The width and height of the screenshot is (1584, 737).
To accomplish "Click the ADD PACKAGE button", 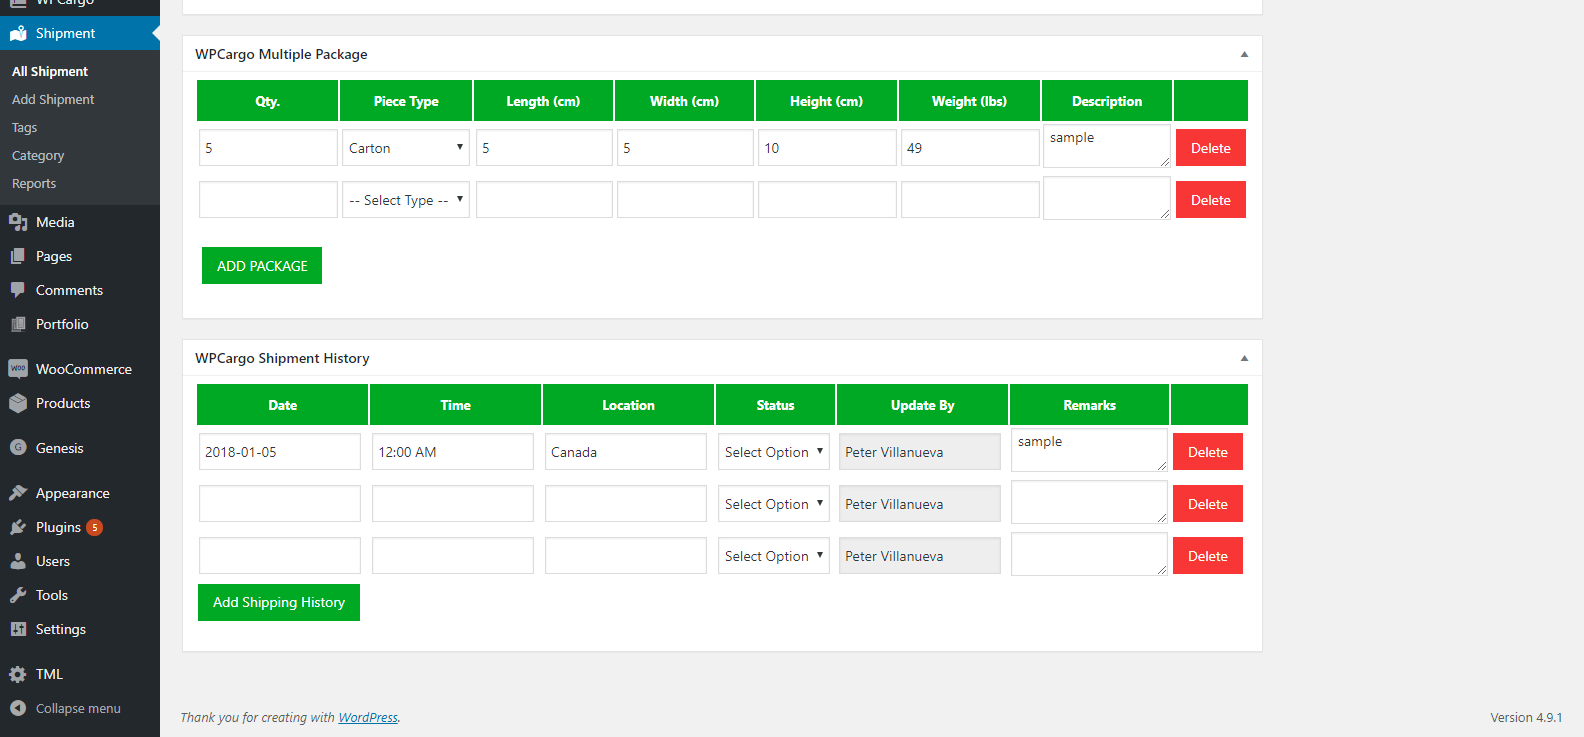I will tap(262, 266).
